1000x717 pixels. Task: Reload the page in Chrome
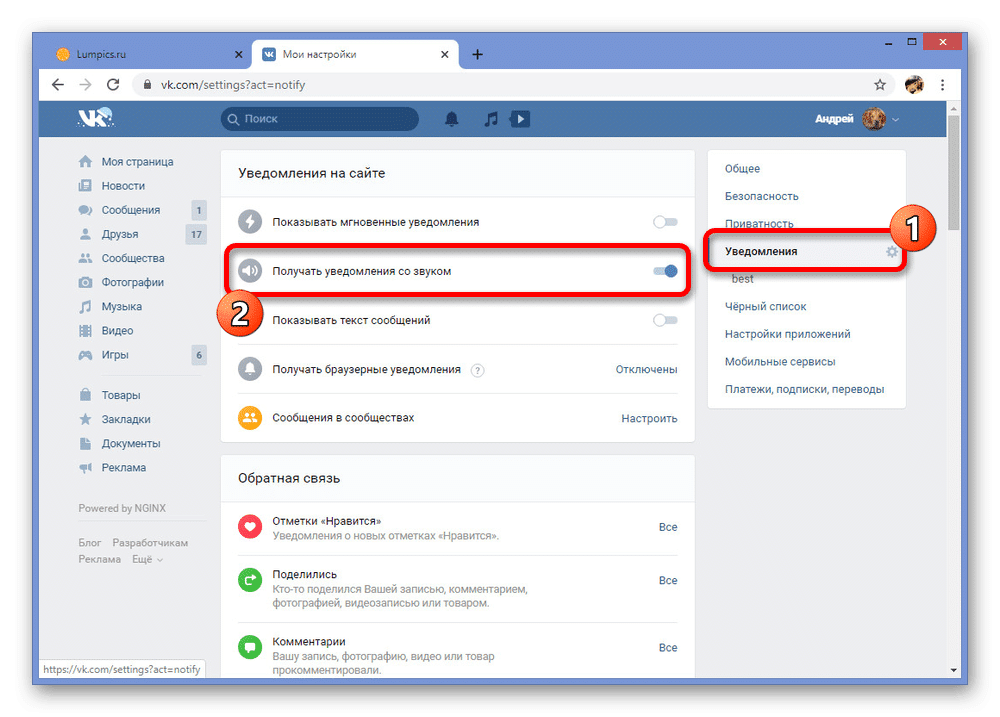113,85
